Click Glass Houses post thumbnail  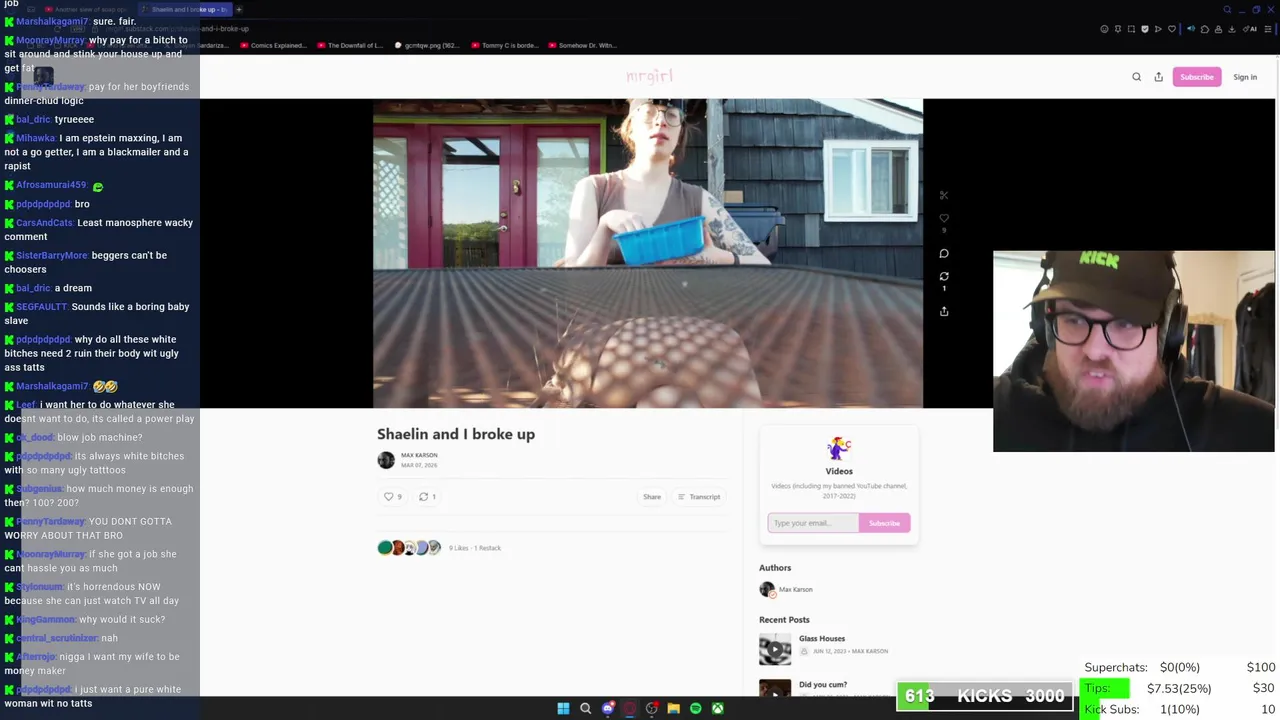coord(775,649)
